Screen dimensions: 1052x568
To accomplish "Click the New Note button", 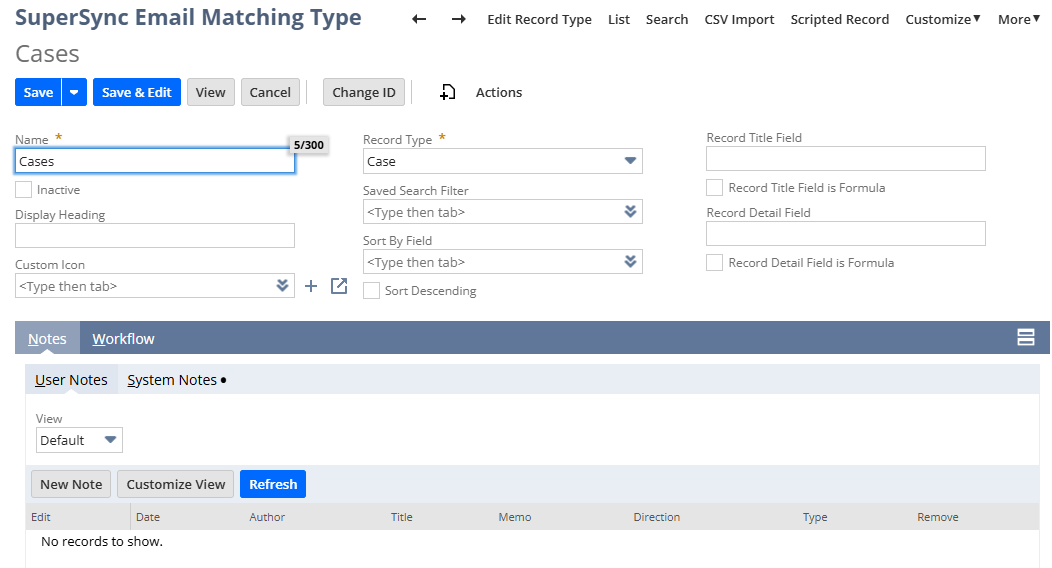I will click(x=71, y=484).
